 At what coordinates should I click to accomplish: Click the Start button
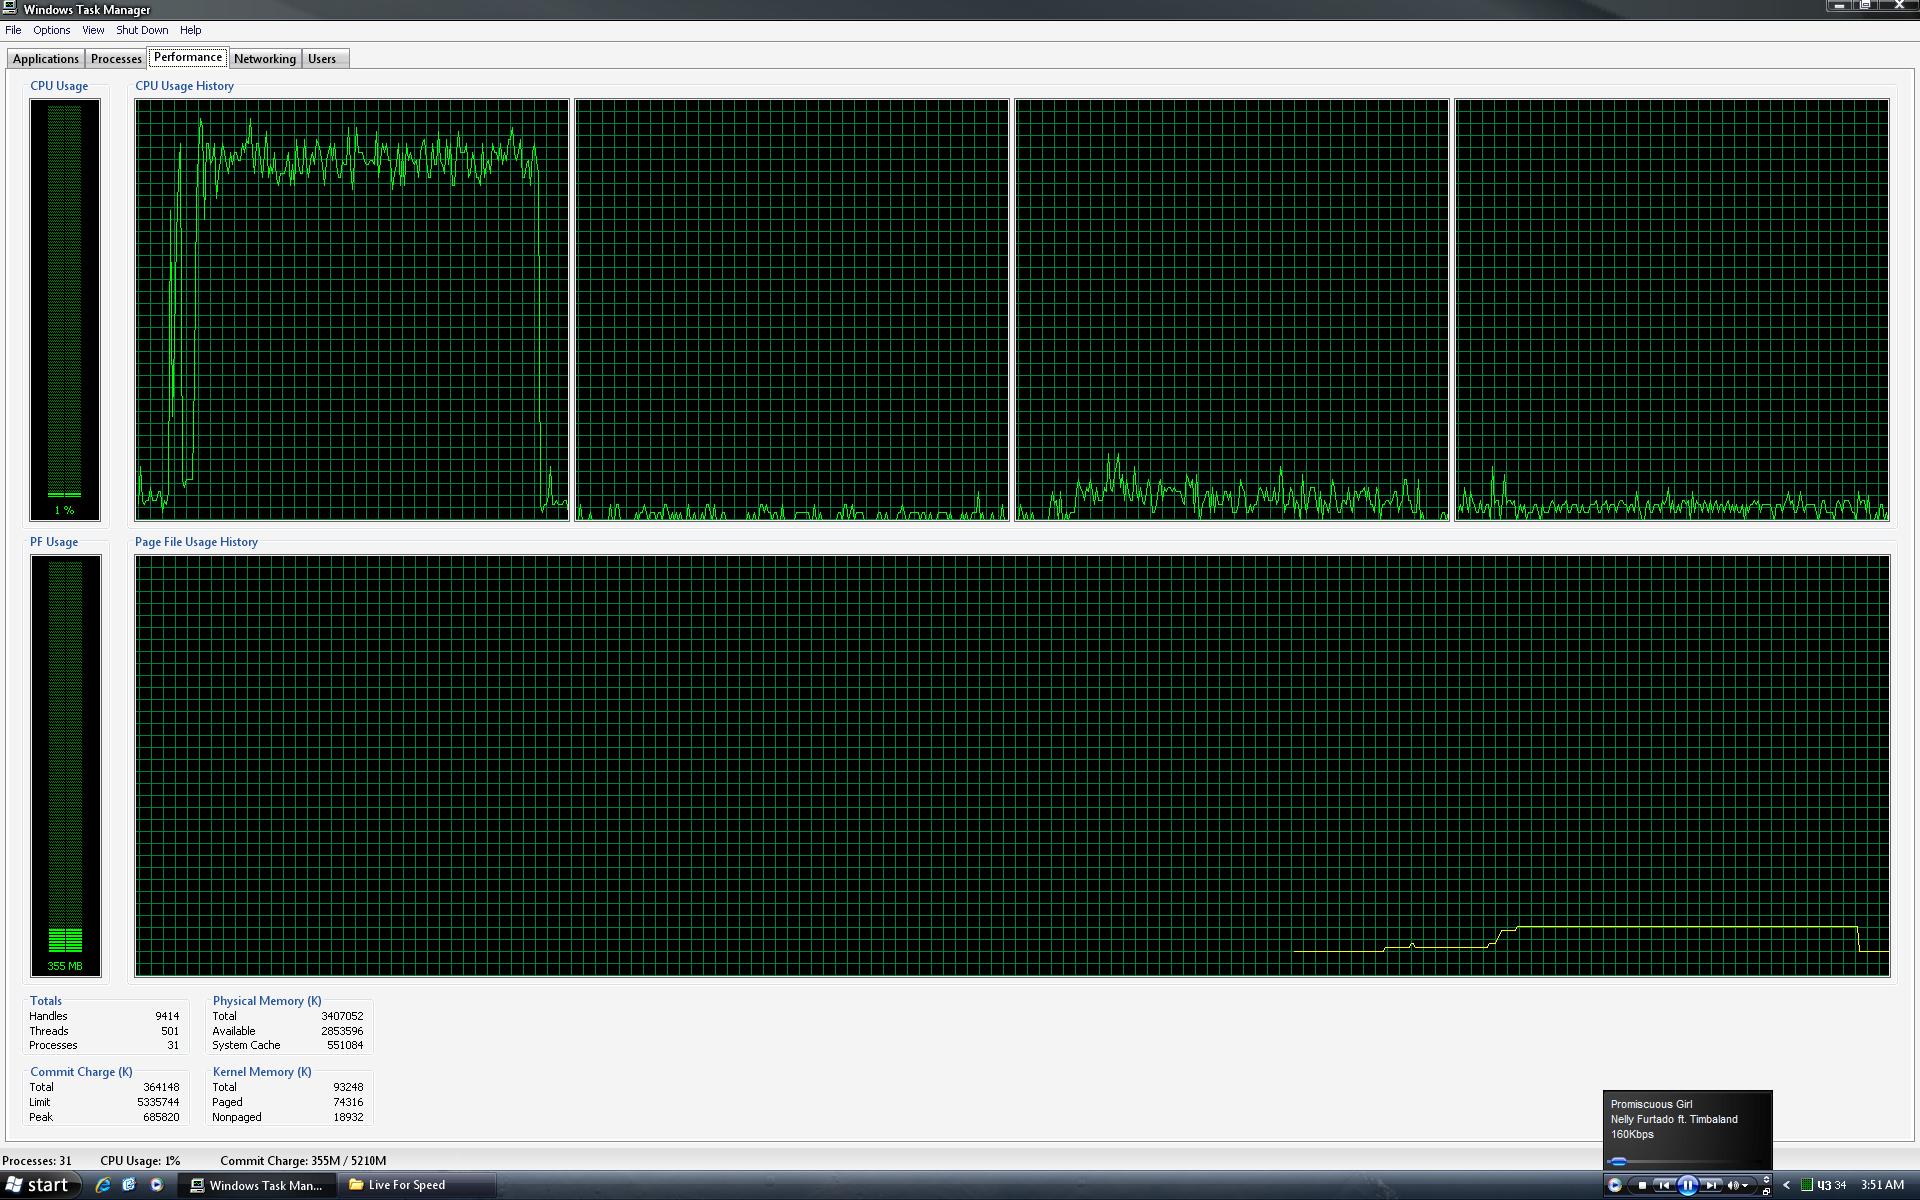click(x=37, y=1185)
